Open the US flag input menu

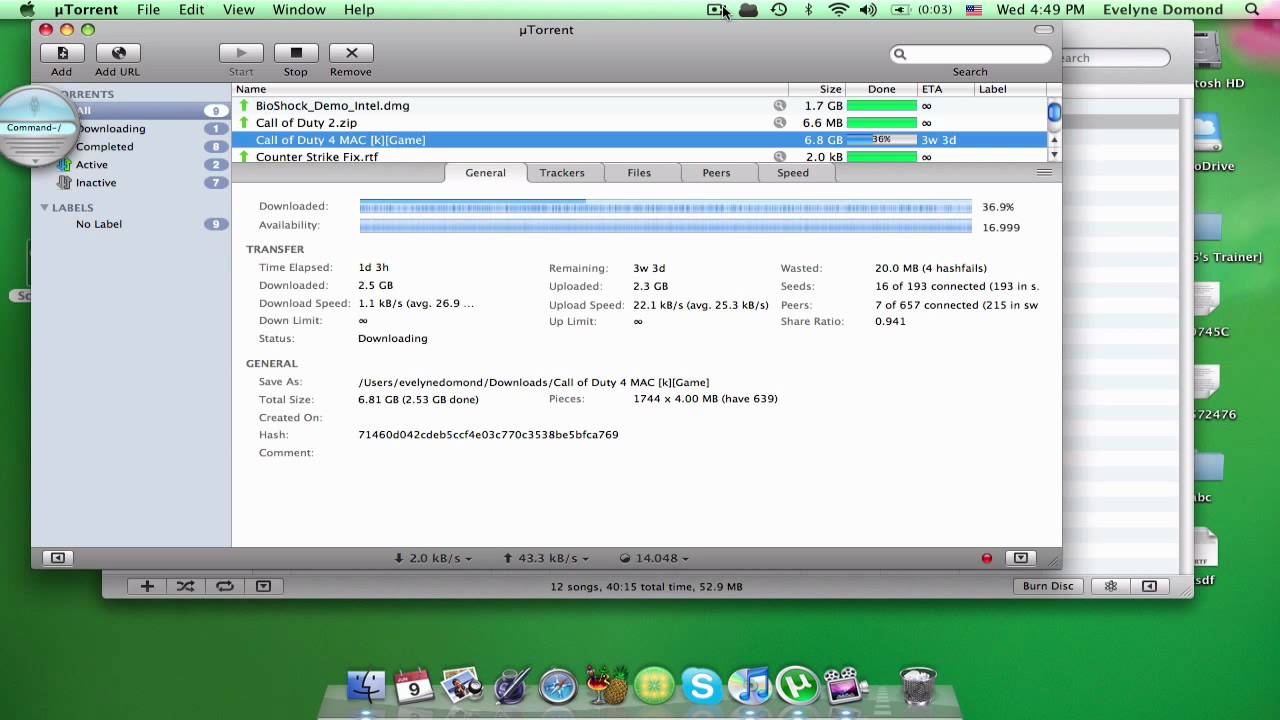click(973, 10)
